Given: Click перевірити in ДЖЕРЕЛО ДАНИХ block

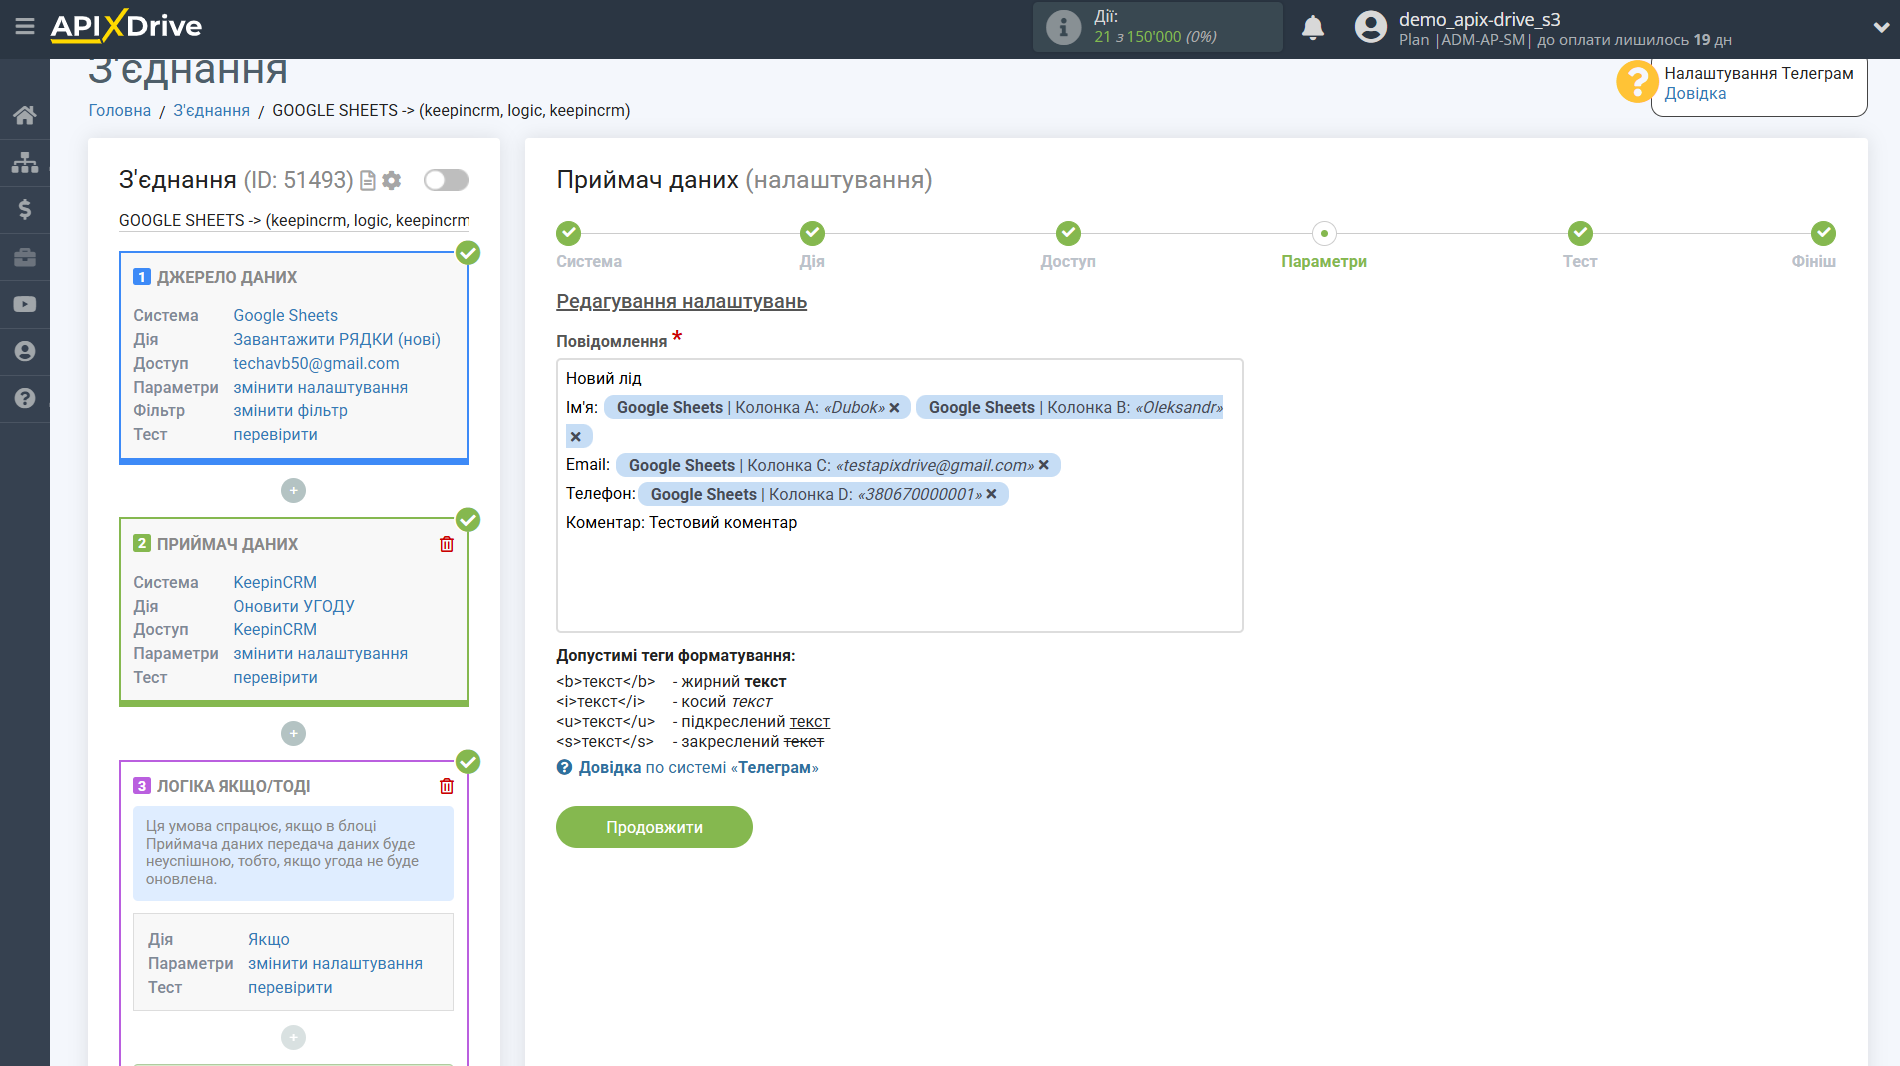Looking at the screenshot, I should (x=275, y=435).
